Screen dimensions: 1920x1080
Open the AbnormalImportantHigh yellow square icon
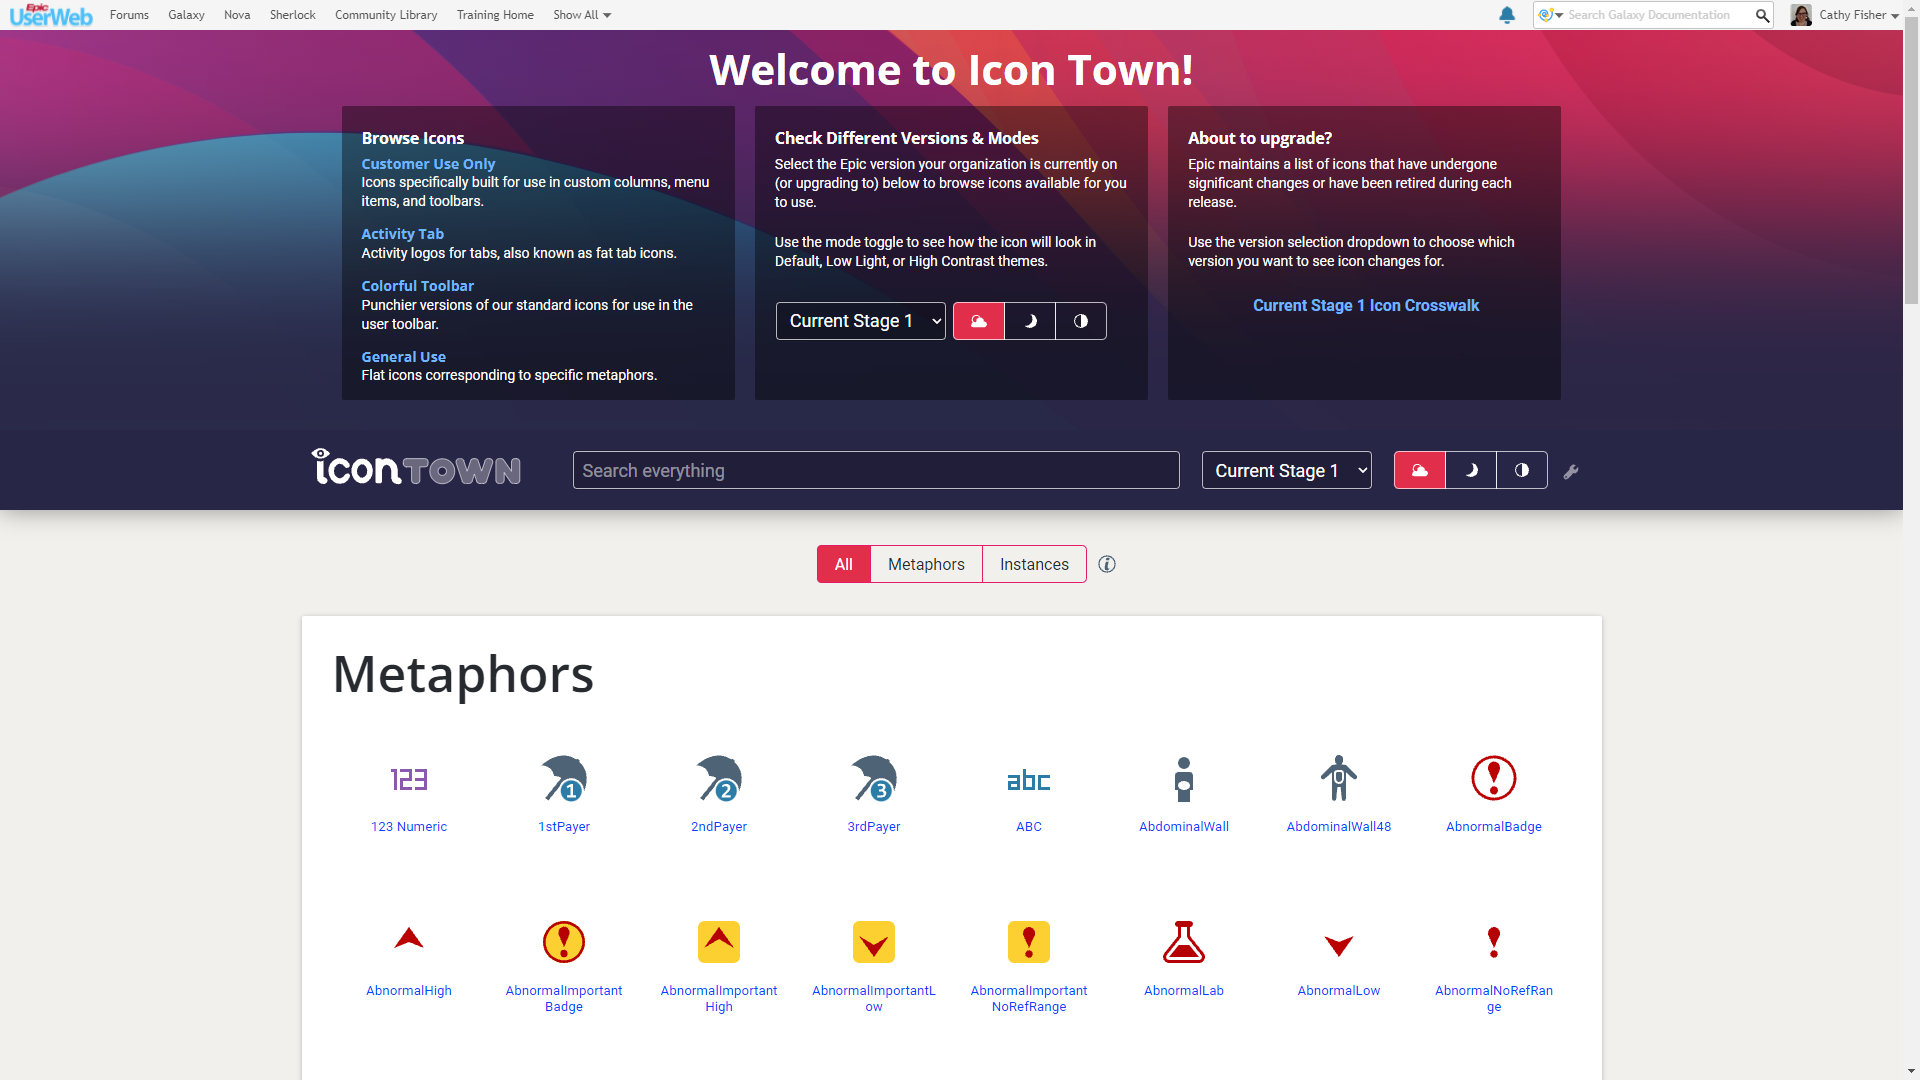[719, 942]
